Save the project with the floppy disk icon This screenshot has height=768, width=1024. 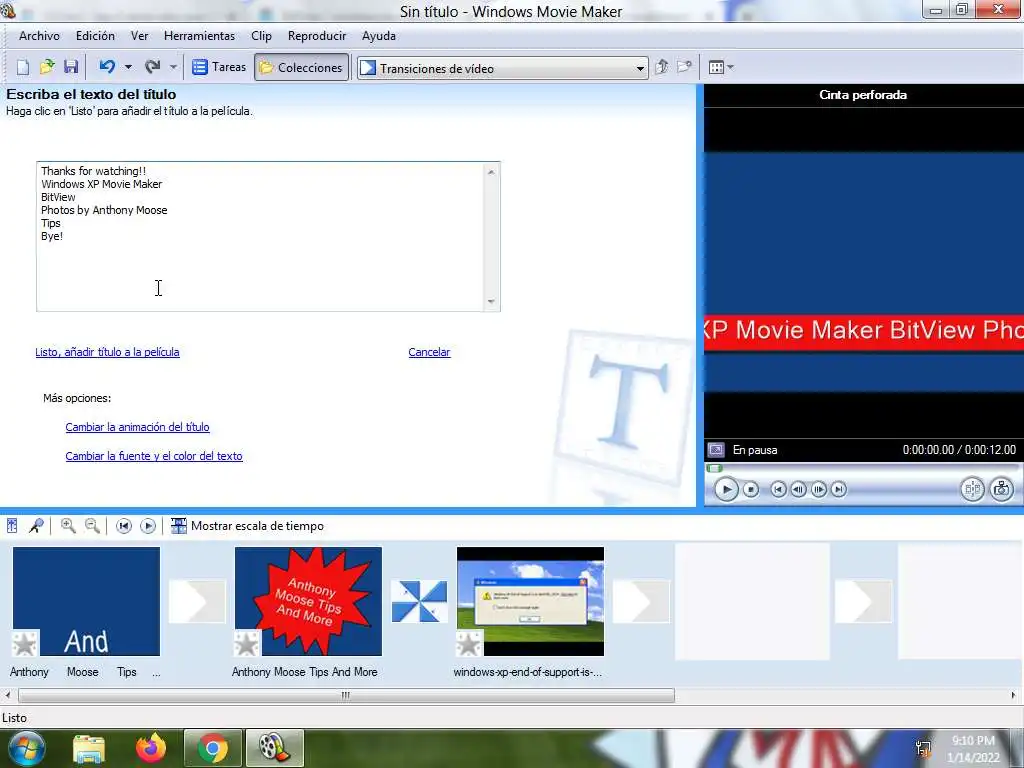(71, 67)
